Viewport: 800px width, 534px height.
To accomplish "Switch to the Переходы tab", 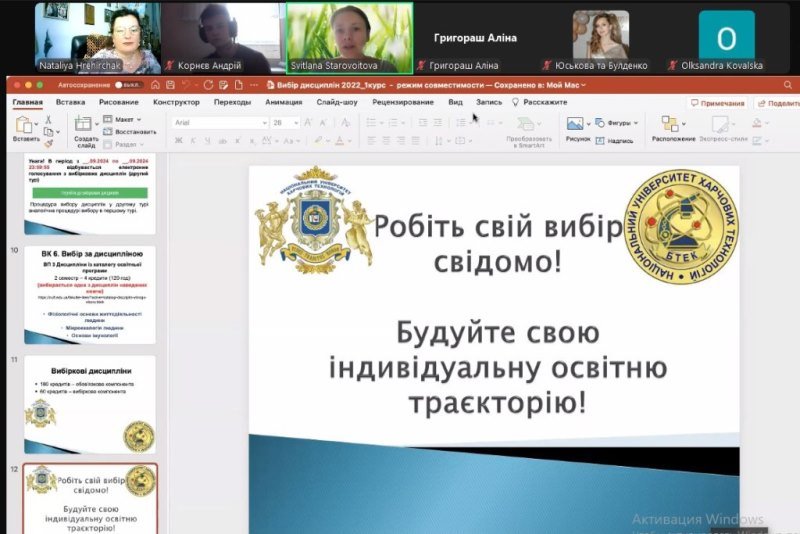I will pos(233,102).
